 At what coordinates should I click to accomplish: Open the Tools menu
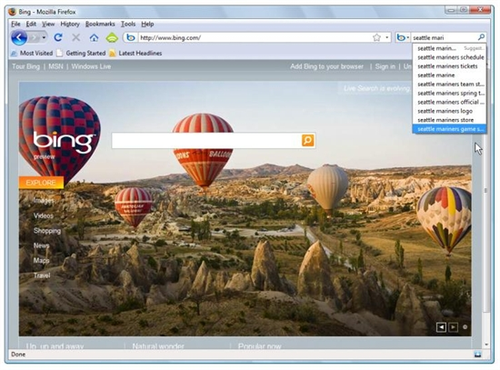tap(128, 24)
